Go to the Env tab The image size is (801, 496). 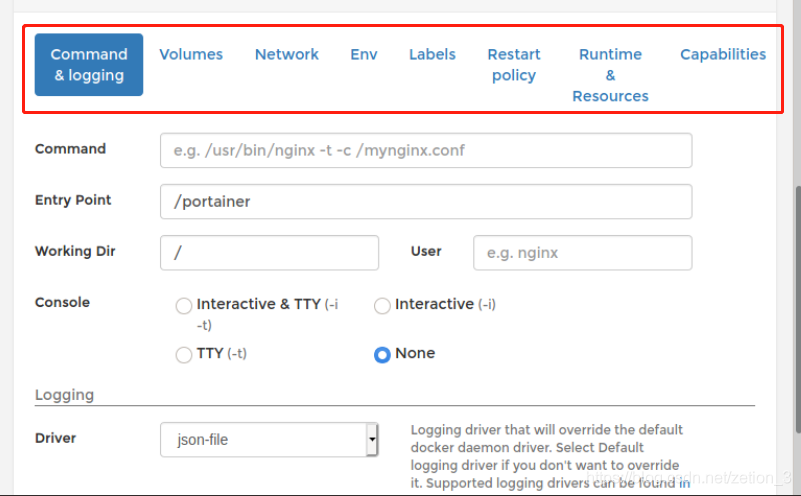(x=364, y=54)
